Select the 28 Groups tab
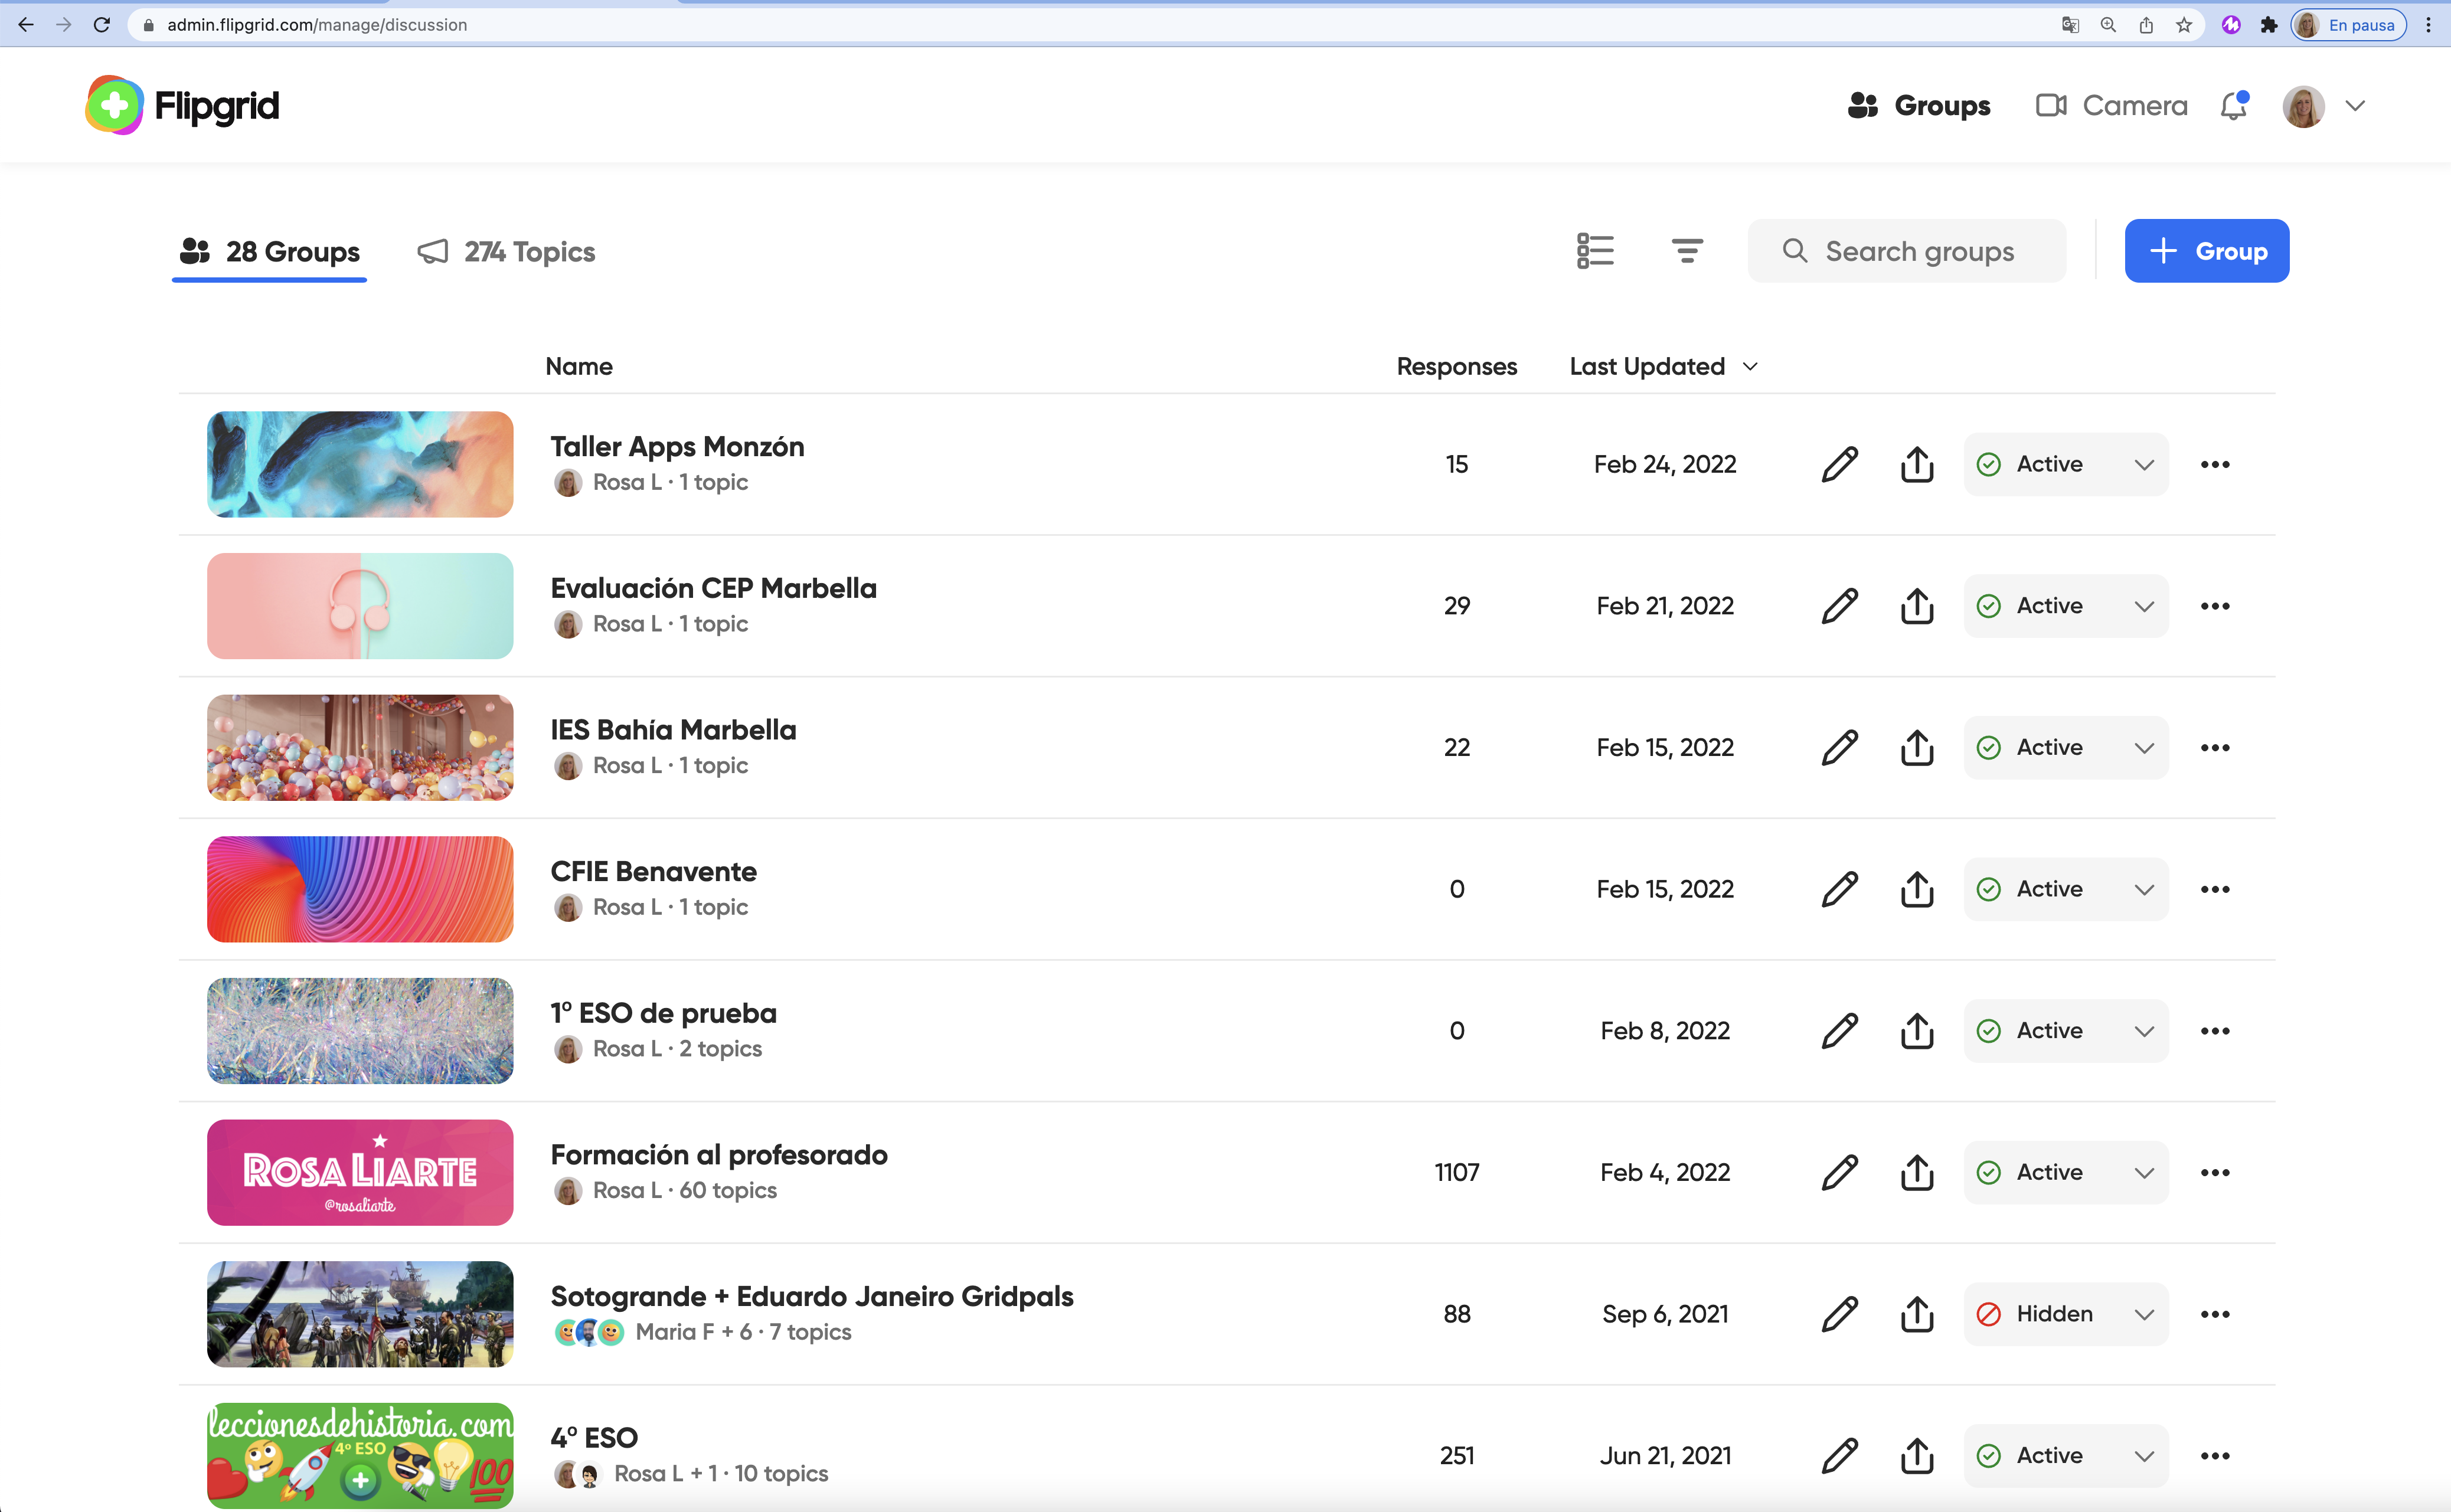 tap(270, 252)
